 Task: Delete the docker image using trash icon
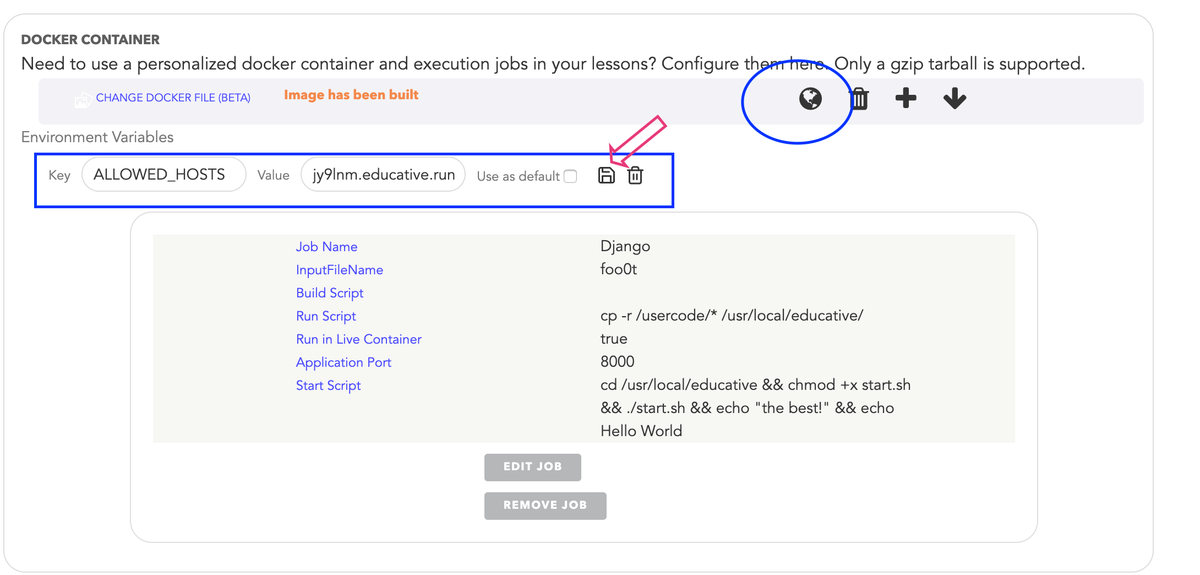point(859,98)
